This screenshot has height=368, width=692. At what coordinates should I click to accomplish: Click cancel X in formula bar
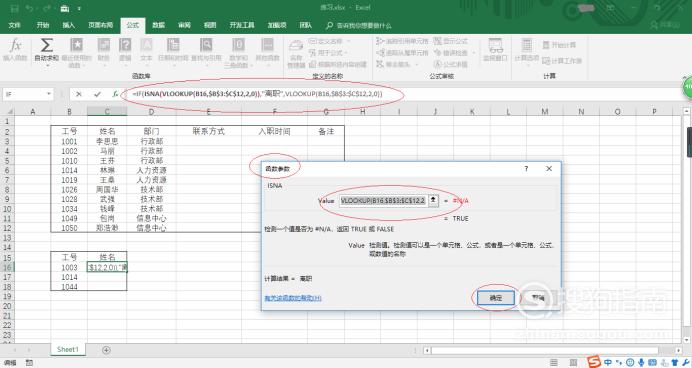point(79,94)
